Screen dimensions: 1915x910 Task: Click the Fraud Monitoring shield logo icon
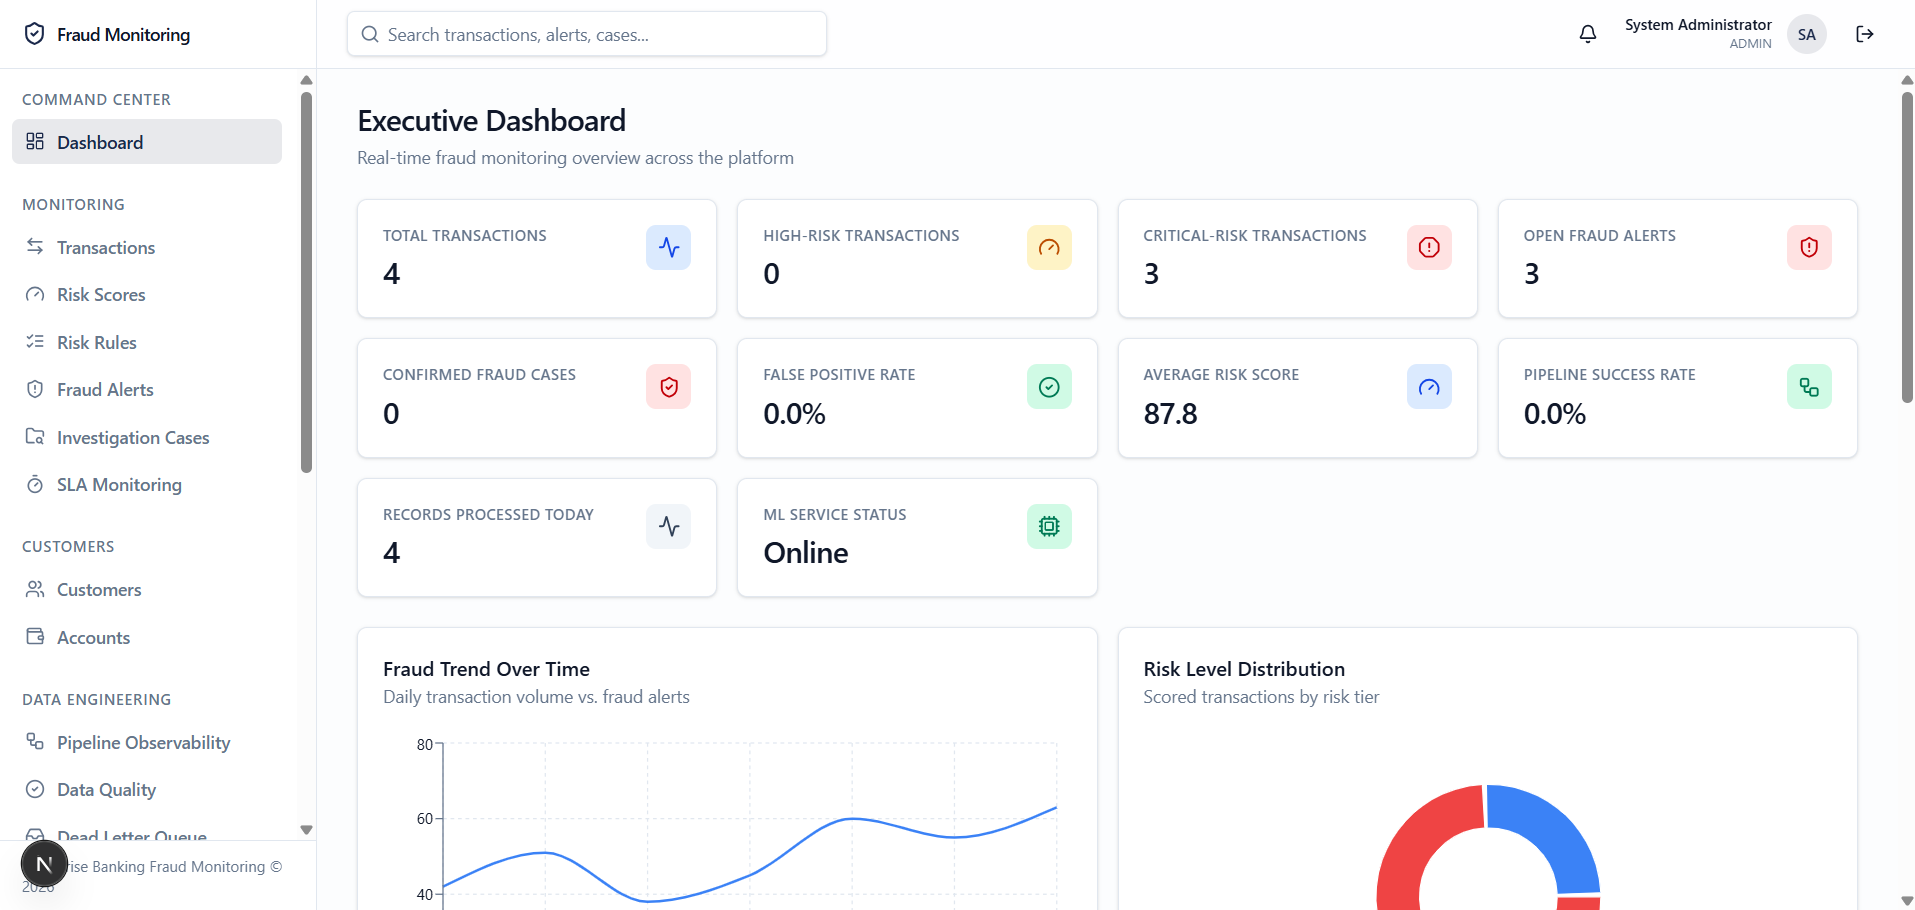34,34
